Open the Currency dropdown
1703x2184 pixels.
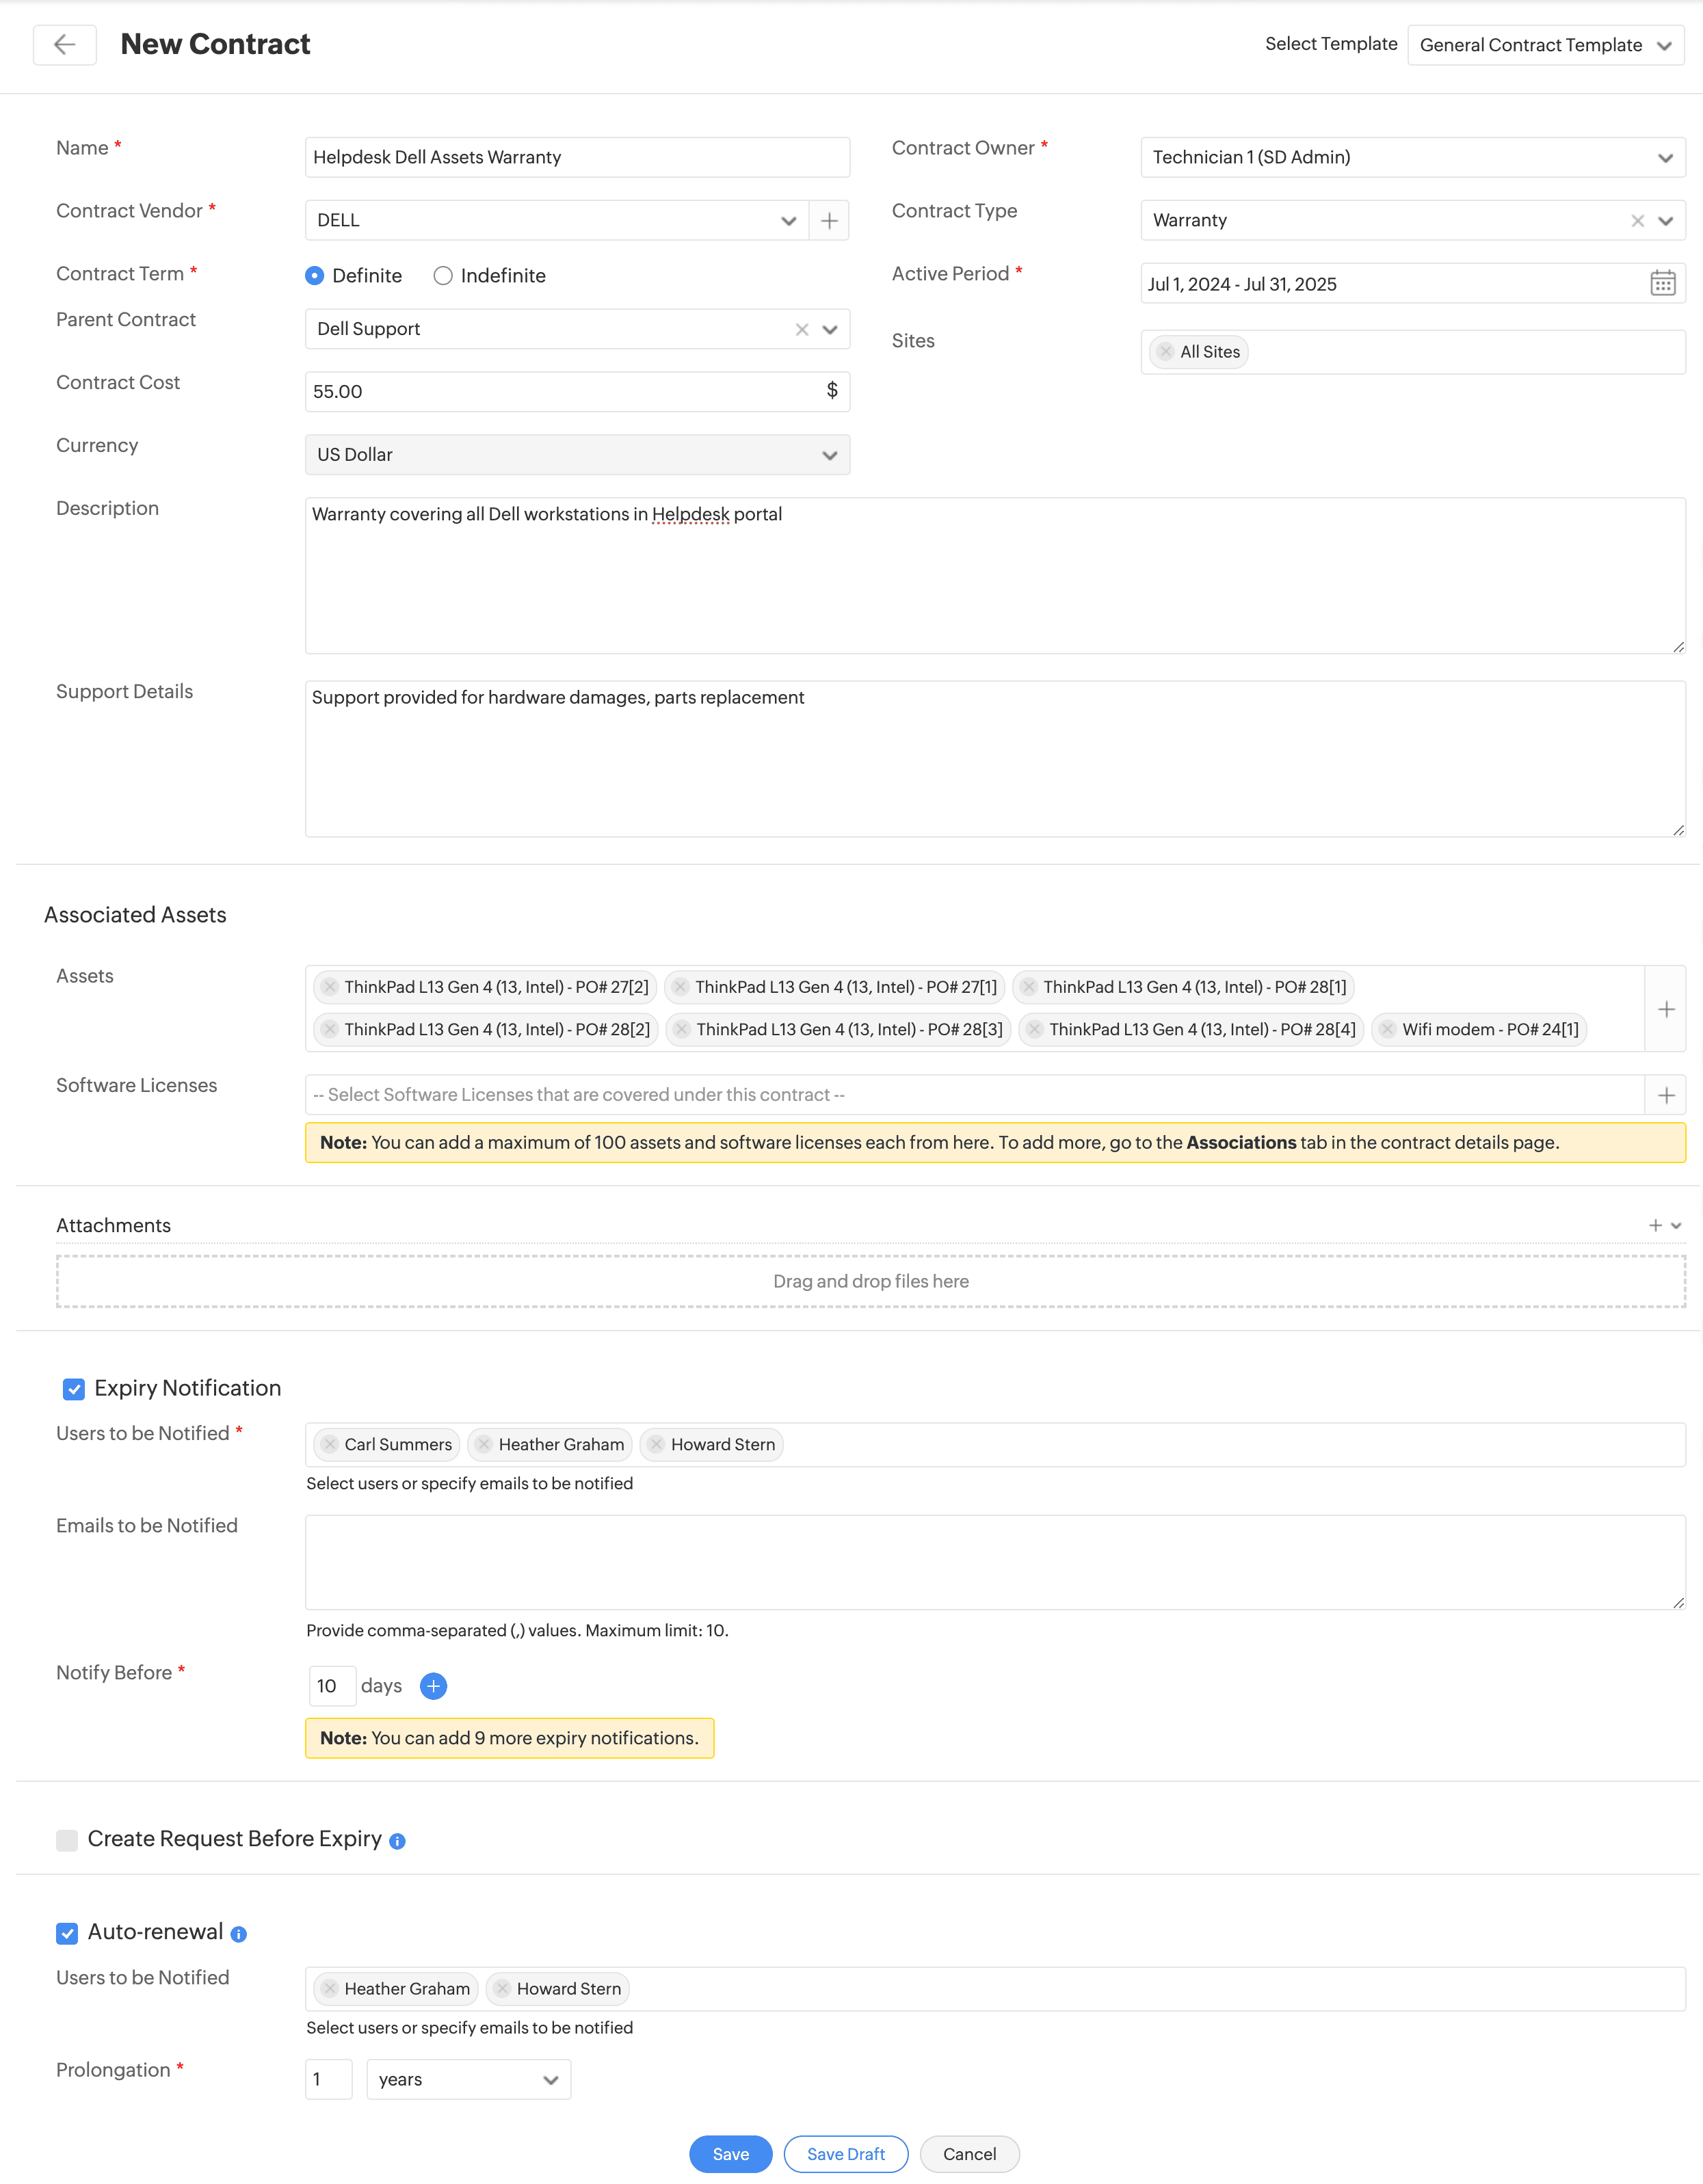pyautogui.click(x=577, y=454)
